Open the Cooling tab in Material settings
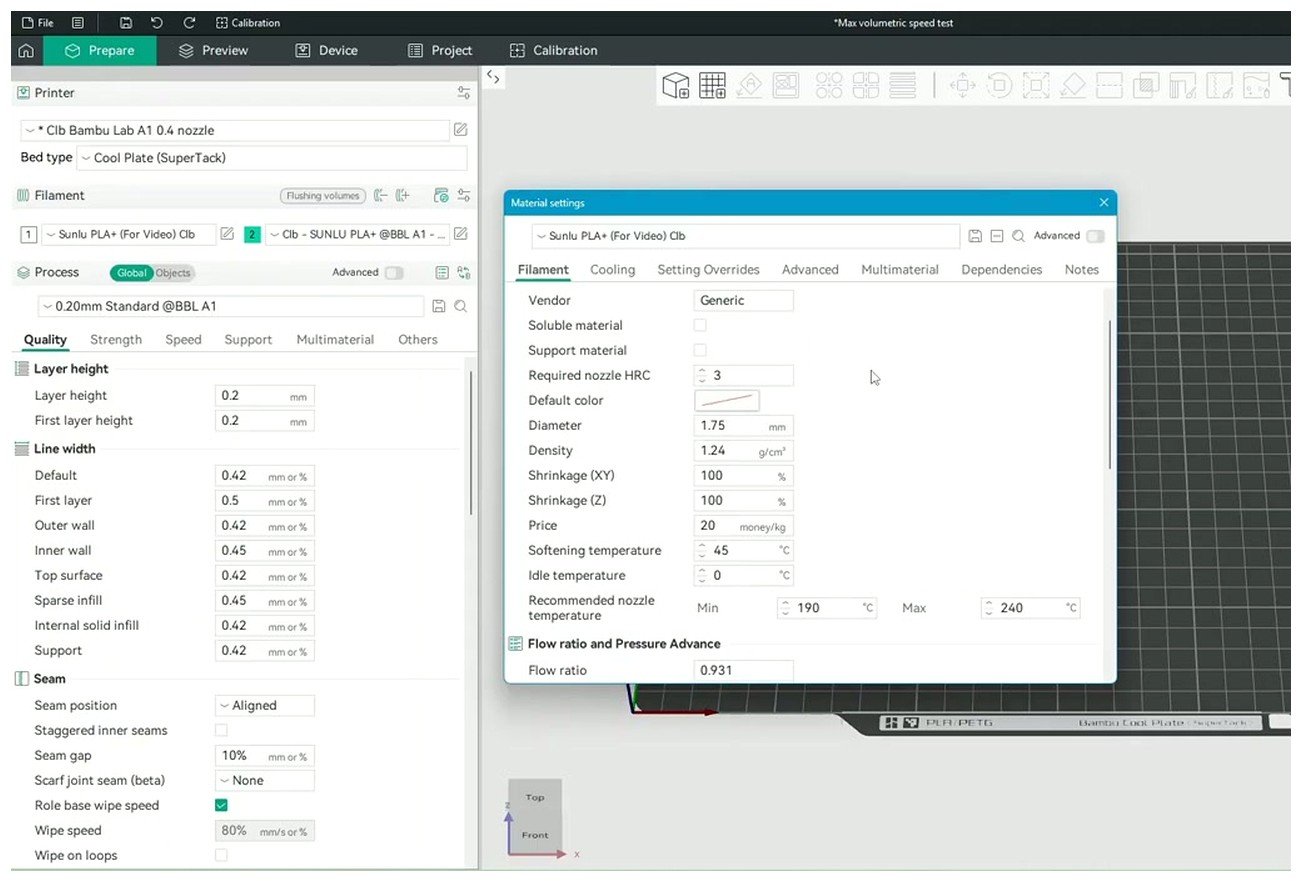Screen dimensions: 1302x882 tap(612, 270)
